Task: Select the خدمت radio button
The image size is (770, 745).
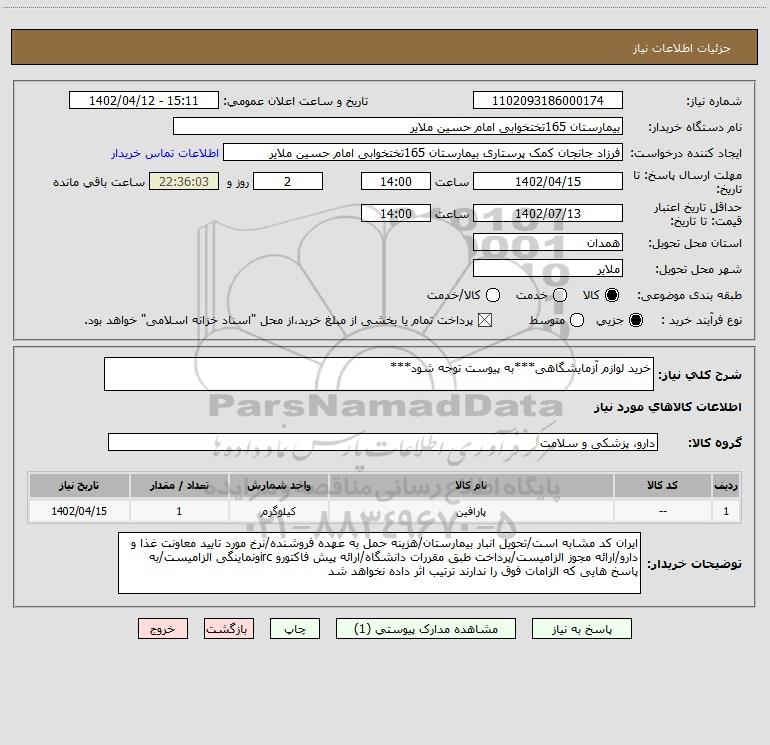Action: (560, 295)
